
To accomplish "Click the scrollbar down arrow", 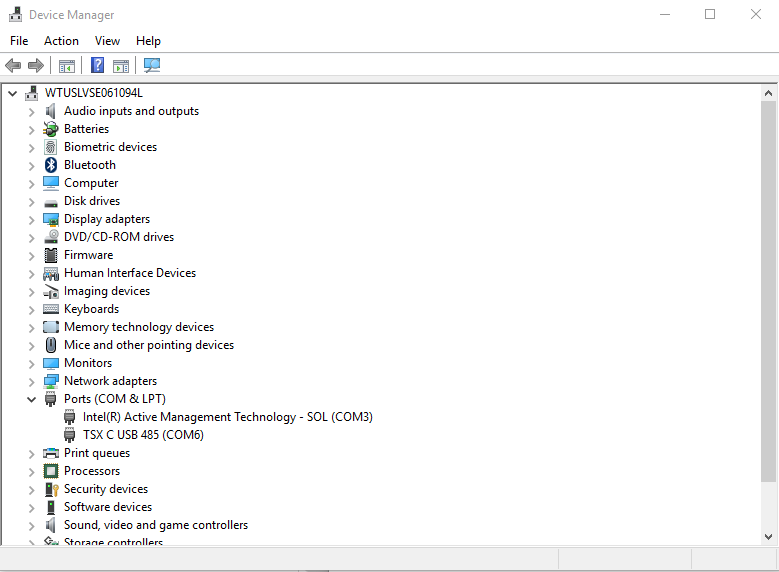I will (768, 537).
